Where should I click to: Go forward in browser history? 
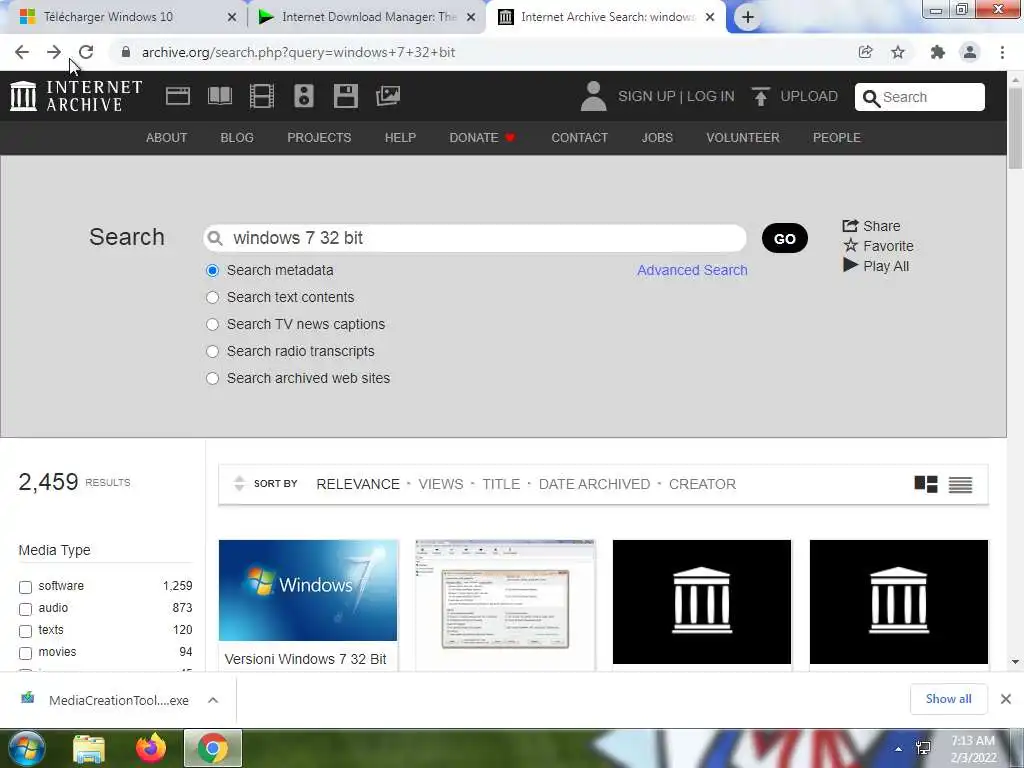pyautogui.click(x=54, y=52)
